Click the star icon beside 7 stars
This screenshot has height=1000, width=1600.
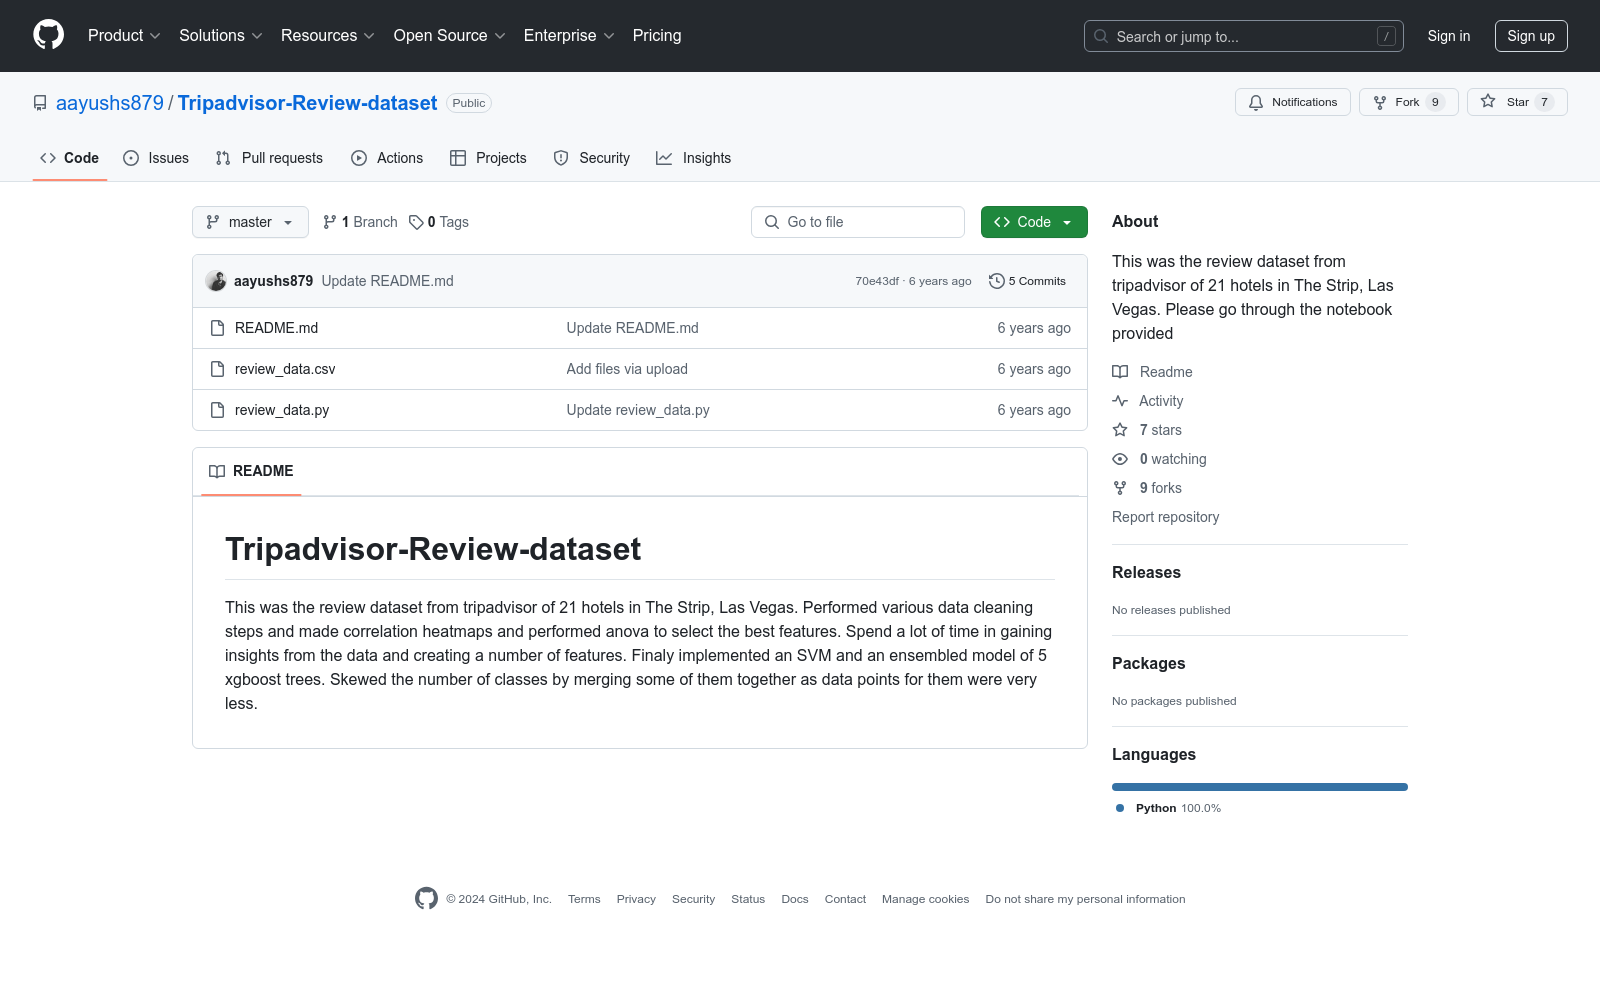coord(1120,430)
